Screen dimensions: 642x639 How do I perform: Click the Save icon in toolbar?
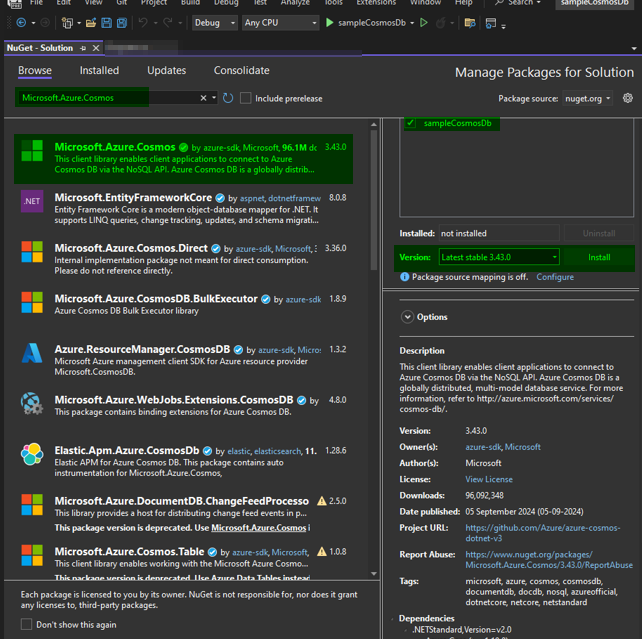[106, 23]
